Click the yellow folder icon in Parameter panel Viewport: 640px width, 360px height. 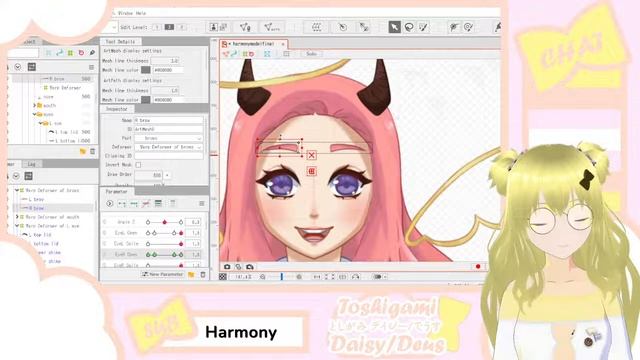pos(191,275)
